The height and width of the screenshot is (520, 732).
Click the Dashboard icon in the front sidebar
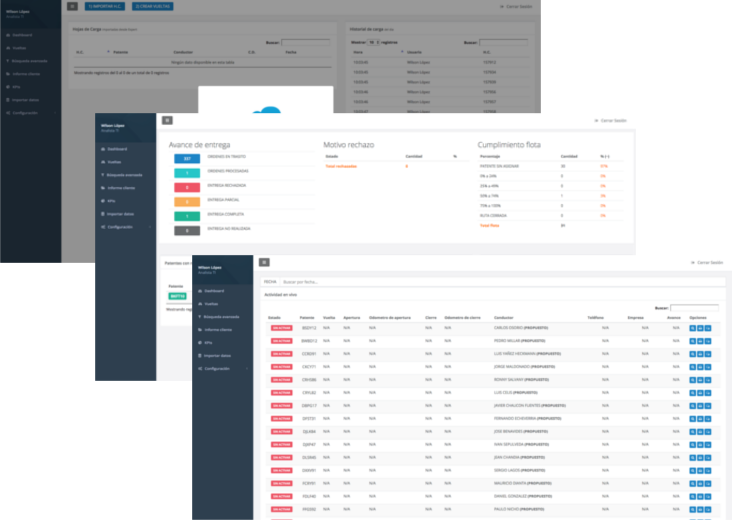(x=201, y=290)
